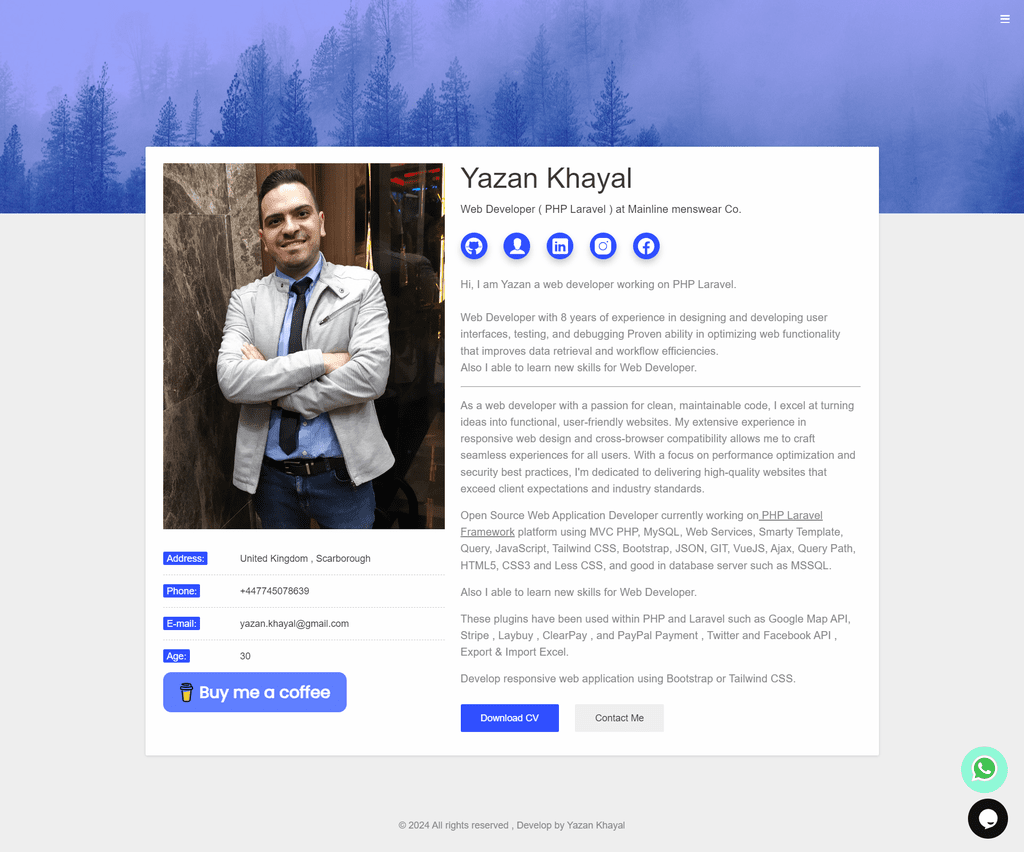Image resolution: width=1024 pixels, height=852 pixels.
Task: Click the Yazan Khayal name heading
Action: 546,178
